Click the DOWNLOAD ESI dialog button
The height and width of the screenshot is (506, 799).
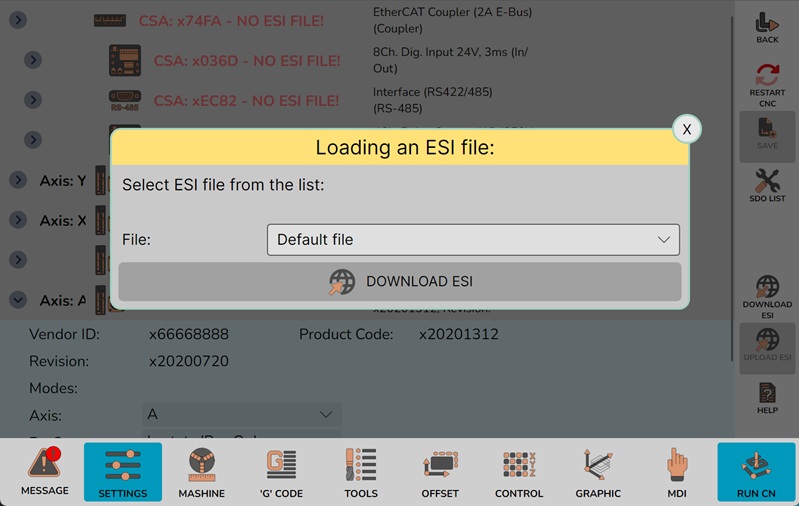coord(400,282)
